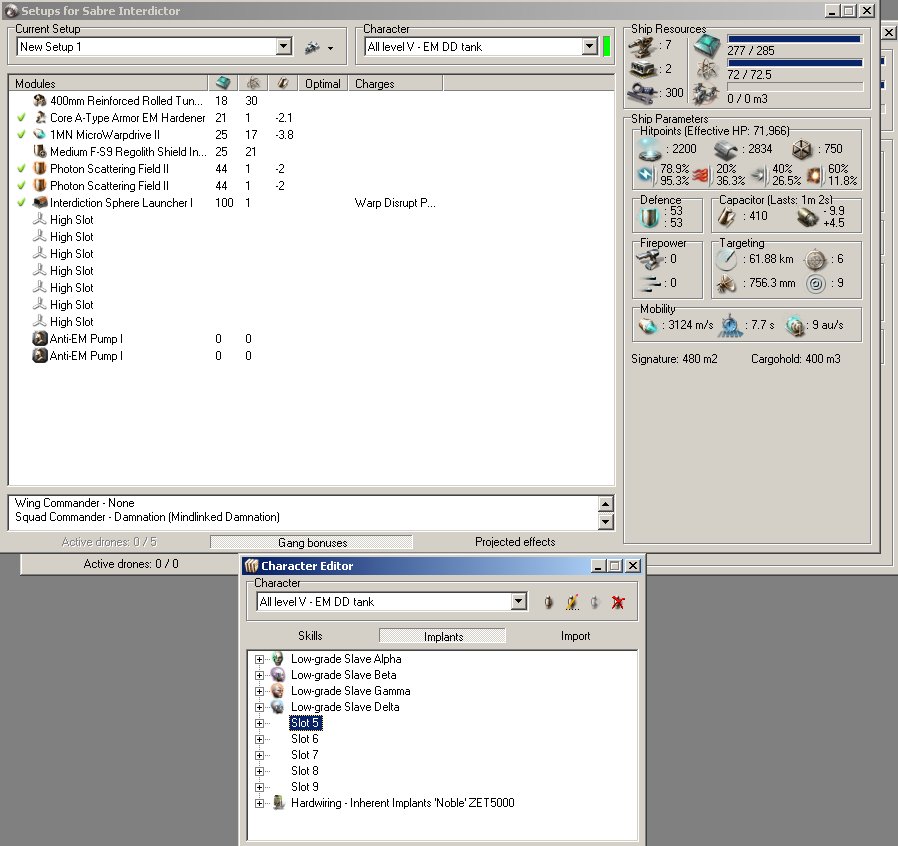This screenshot has height=846, width=898.
Task: Switch to Import tab in Character Editor
Action: (575, 636)
